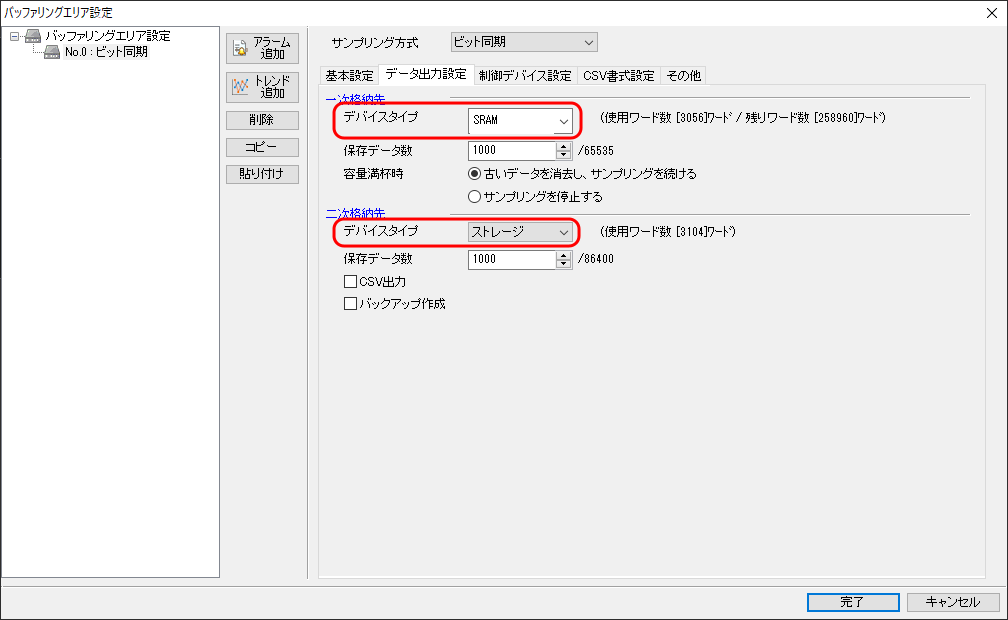This screenshot has width=1008, height=620.
Task: Select 古いデータを消去し、サンプリングを続ける radio option
Action: pyautogui.click(x=475, y=174)
